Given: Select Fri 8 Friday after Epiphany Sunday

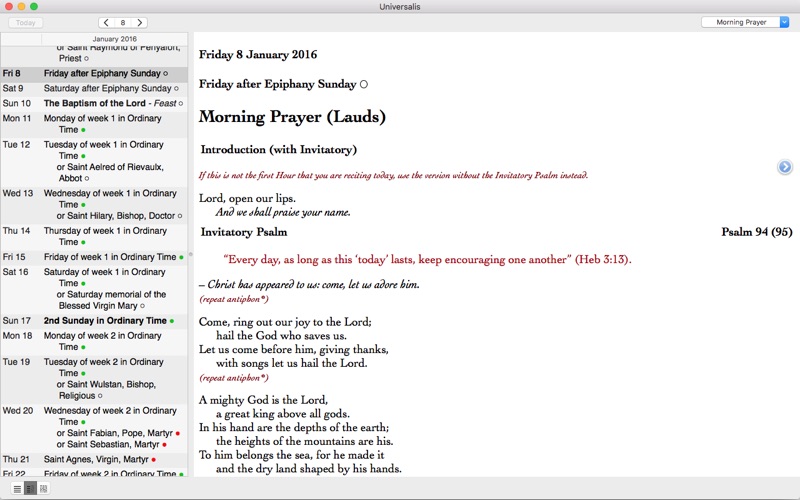Looking at the screenshot, I should pos(94,73).
